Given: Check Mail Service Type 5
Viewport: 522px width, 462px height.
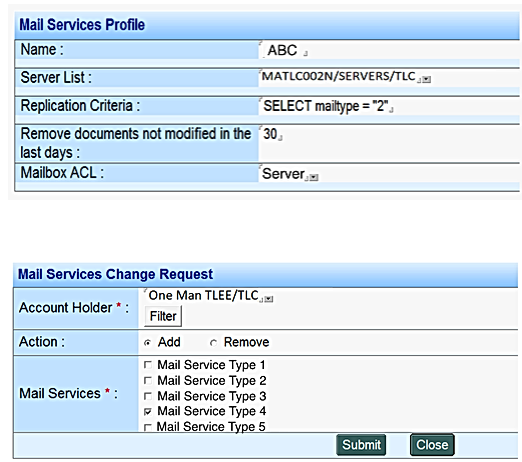Looking at the screenshot, I should [x=148, y=427].
